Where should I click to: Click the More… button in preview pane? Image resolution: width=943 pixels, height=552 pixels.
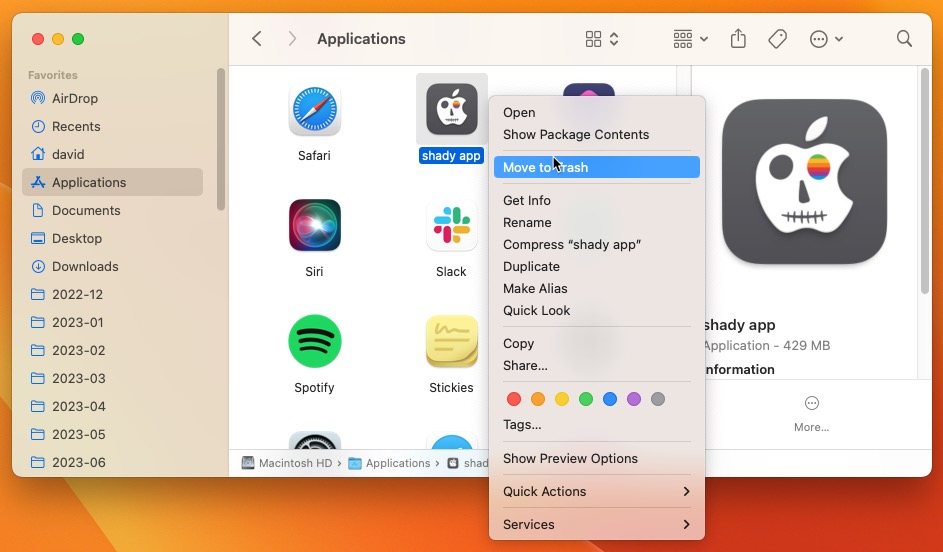tap(811, 414)
